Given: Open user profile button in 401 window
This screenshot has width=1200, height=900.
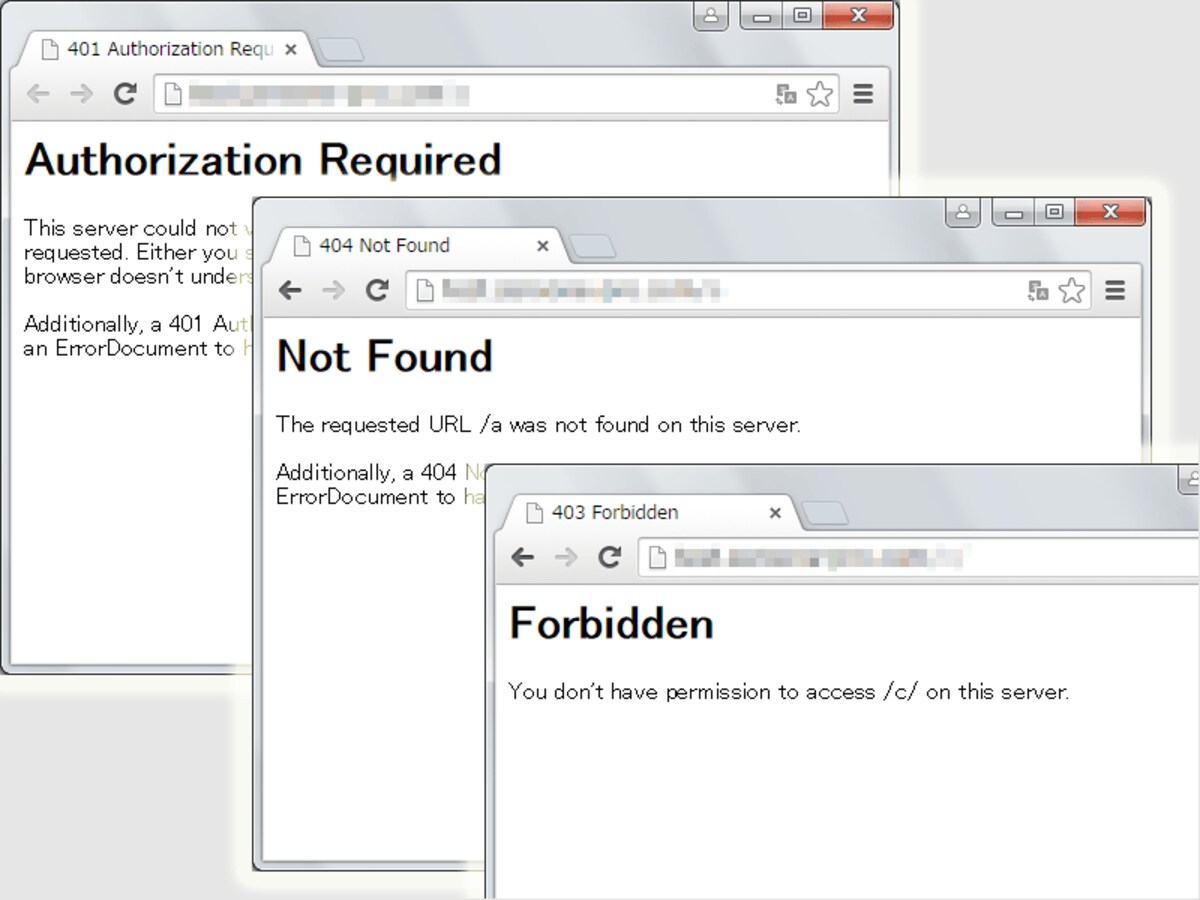Looking at the screenshot, I should tap(711, 16).
